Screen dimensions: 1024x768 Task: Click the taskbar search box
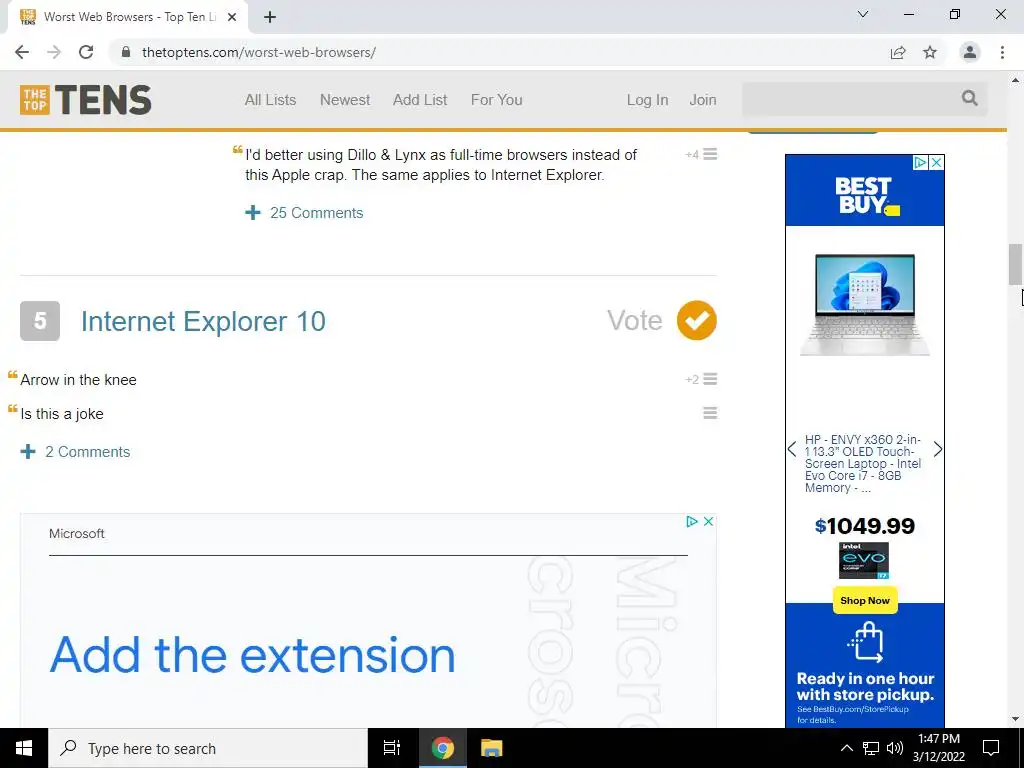208,748
